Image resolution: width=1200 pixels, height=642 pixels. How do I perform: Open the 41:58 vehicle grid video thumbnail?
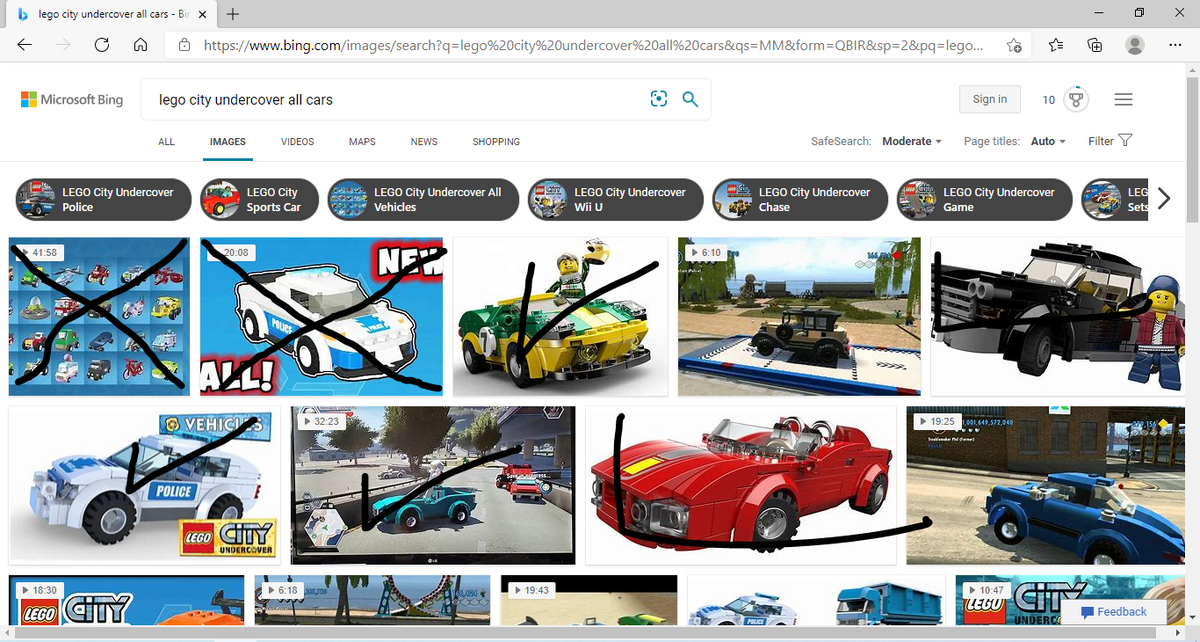coord(99,316)
